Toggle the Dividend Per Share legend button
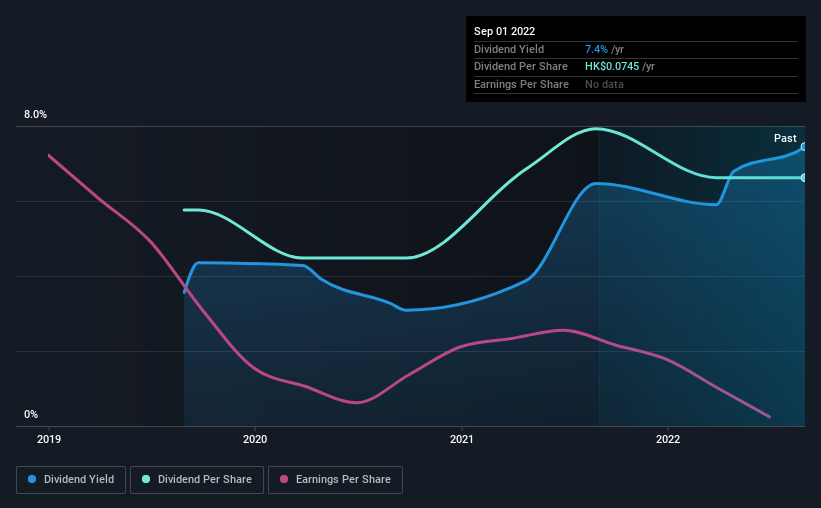 tap(197, 480)
